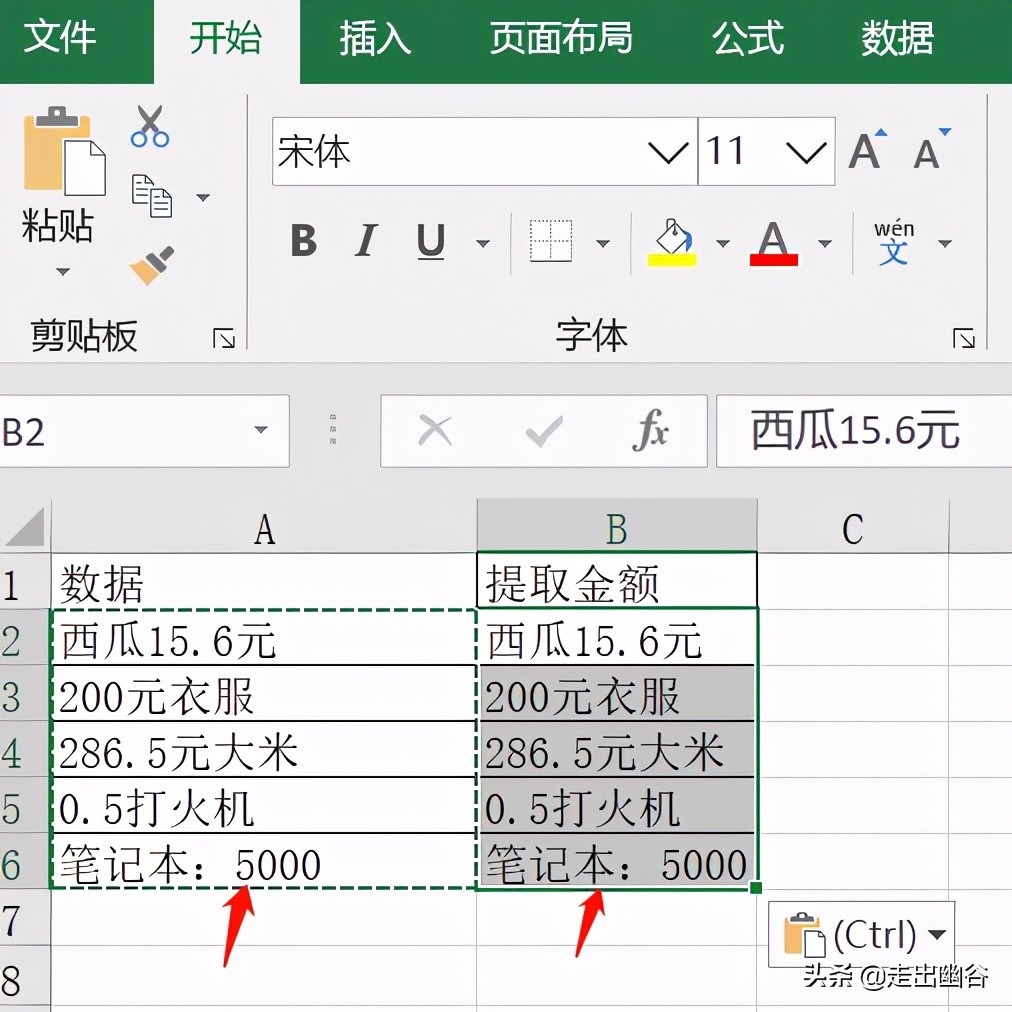Open the font size 11 dropdown
The height and width of the screenshot is (1012, 1012).
point(806,153)
